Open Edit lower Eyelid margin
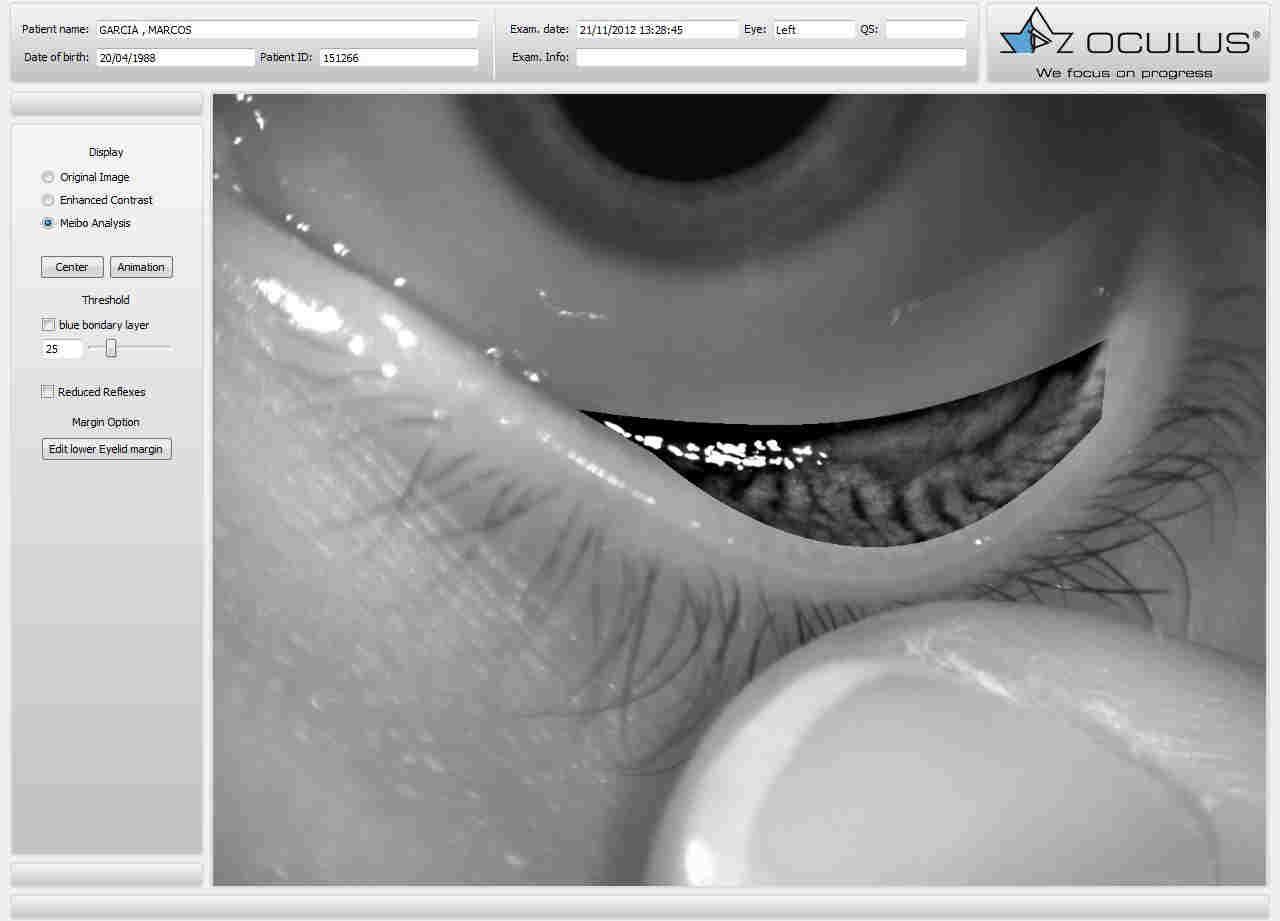 [106, 449]
